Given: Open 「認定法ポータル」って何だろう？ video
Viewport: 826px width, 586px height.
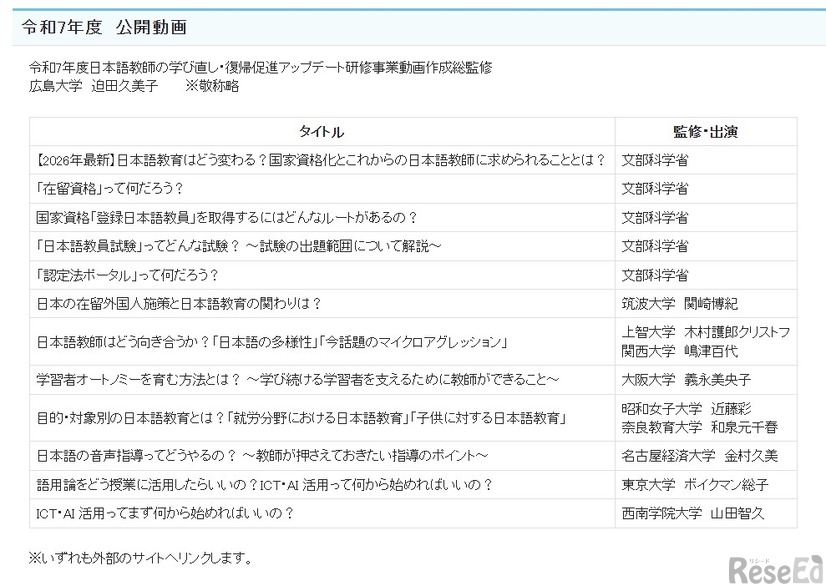Looking at the screenshot, I should click(x=127, y=275).
